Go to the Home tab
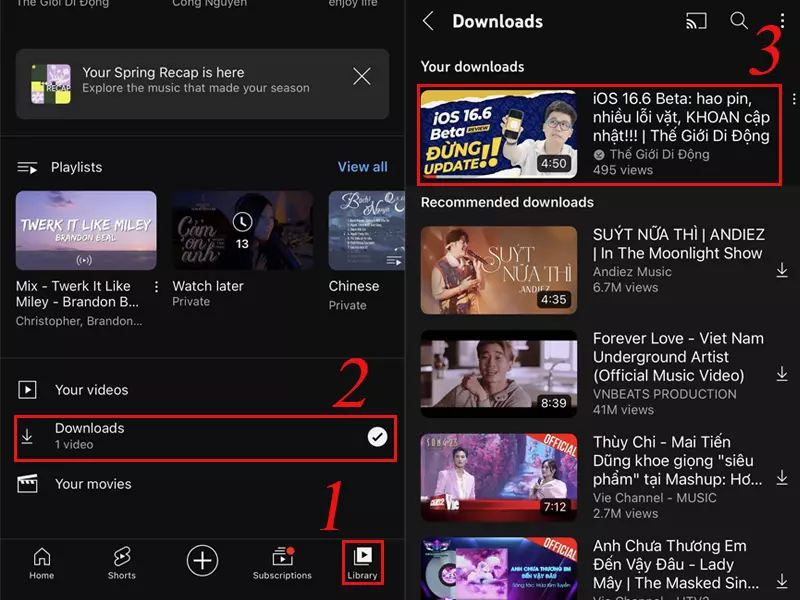 pos(41,563)
